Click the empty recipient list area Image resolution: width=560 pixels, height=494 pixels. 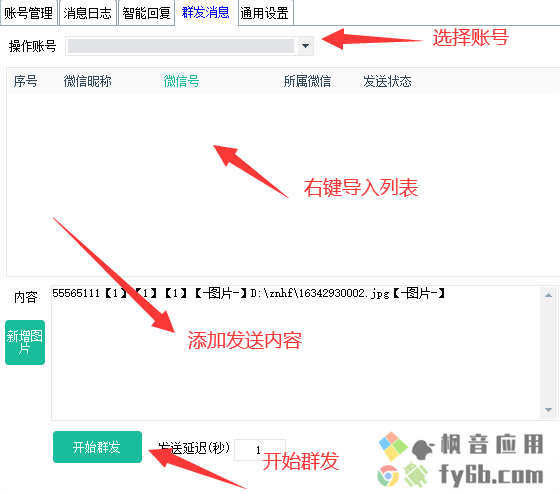point(283,184)
